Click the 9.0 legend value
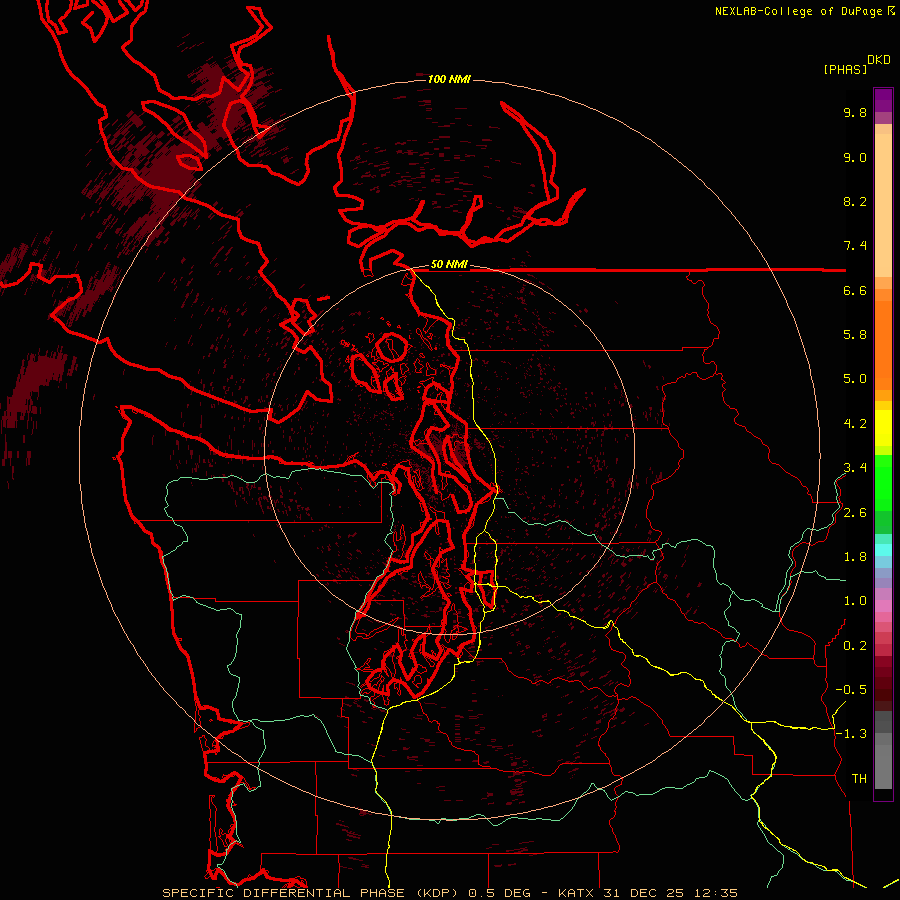 [855, 157]
